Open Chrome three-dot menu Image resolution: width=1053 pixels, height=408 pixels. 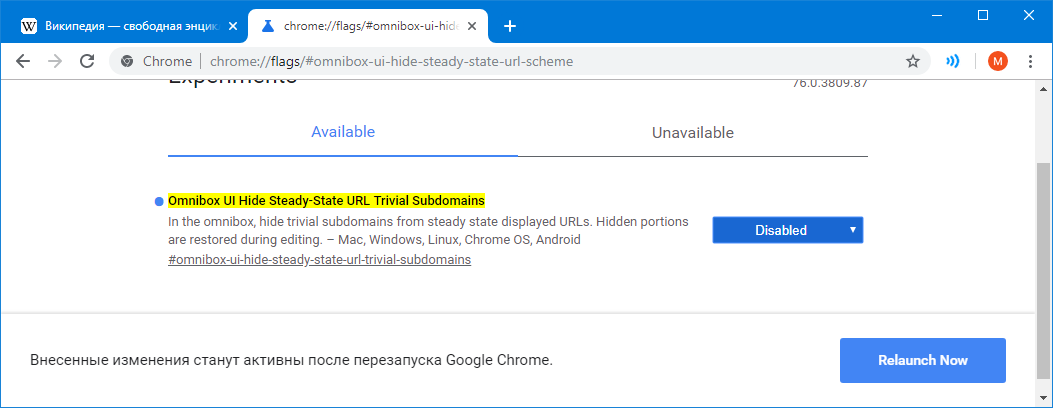pyautogui.click(x=1031, y=61)
